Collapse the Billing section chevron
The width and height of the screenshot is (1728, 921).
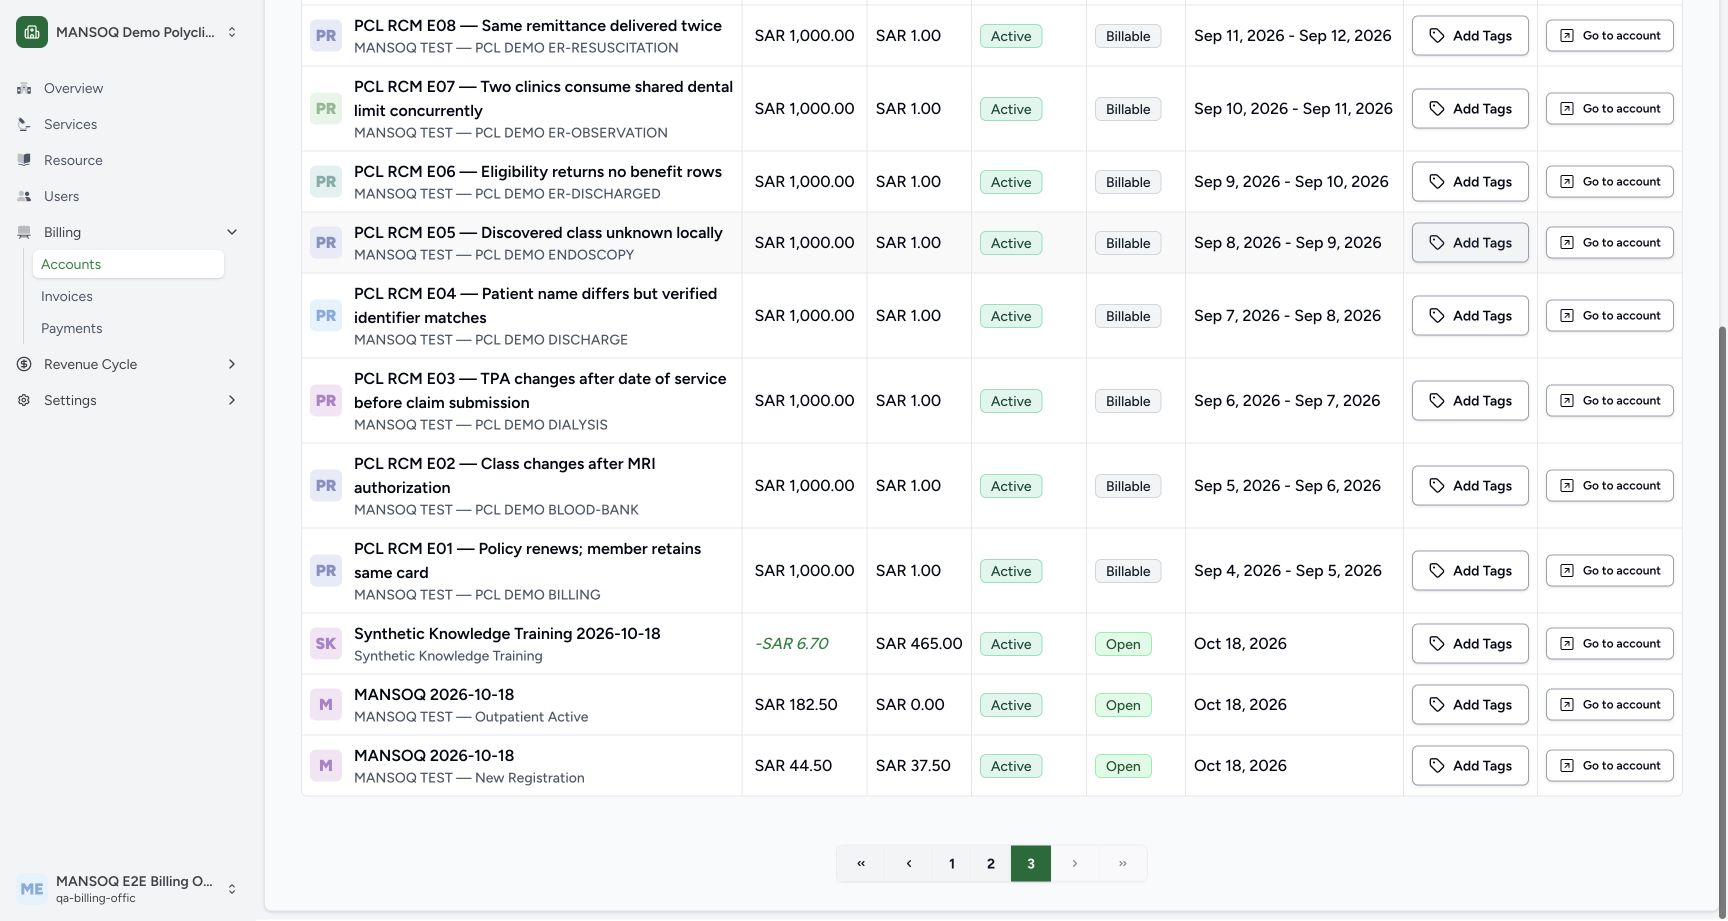232,232
